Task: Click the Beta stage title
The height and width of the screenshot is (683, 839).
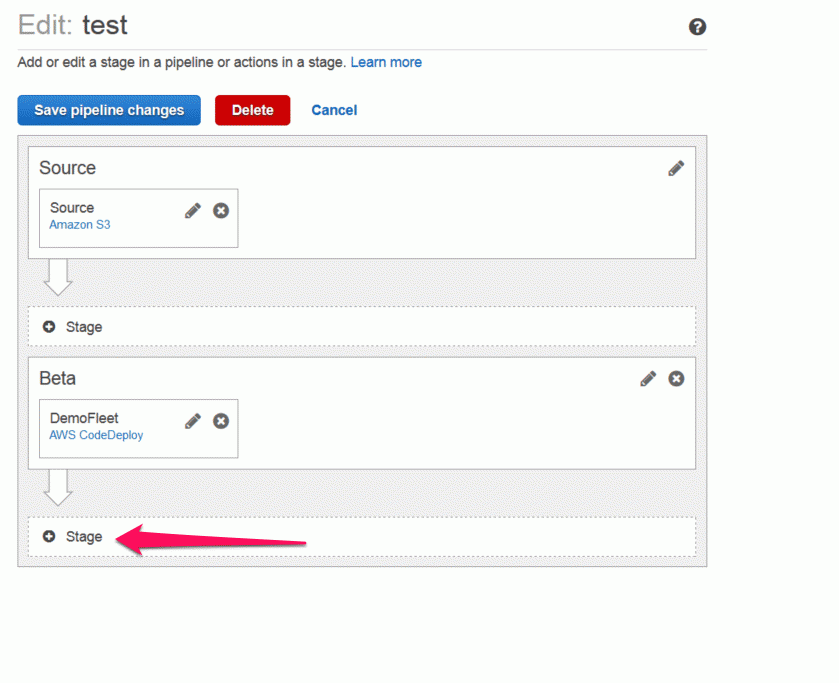Action: 57,378
